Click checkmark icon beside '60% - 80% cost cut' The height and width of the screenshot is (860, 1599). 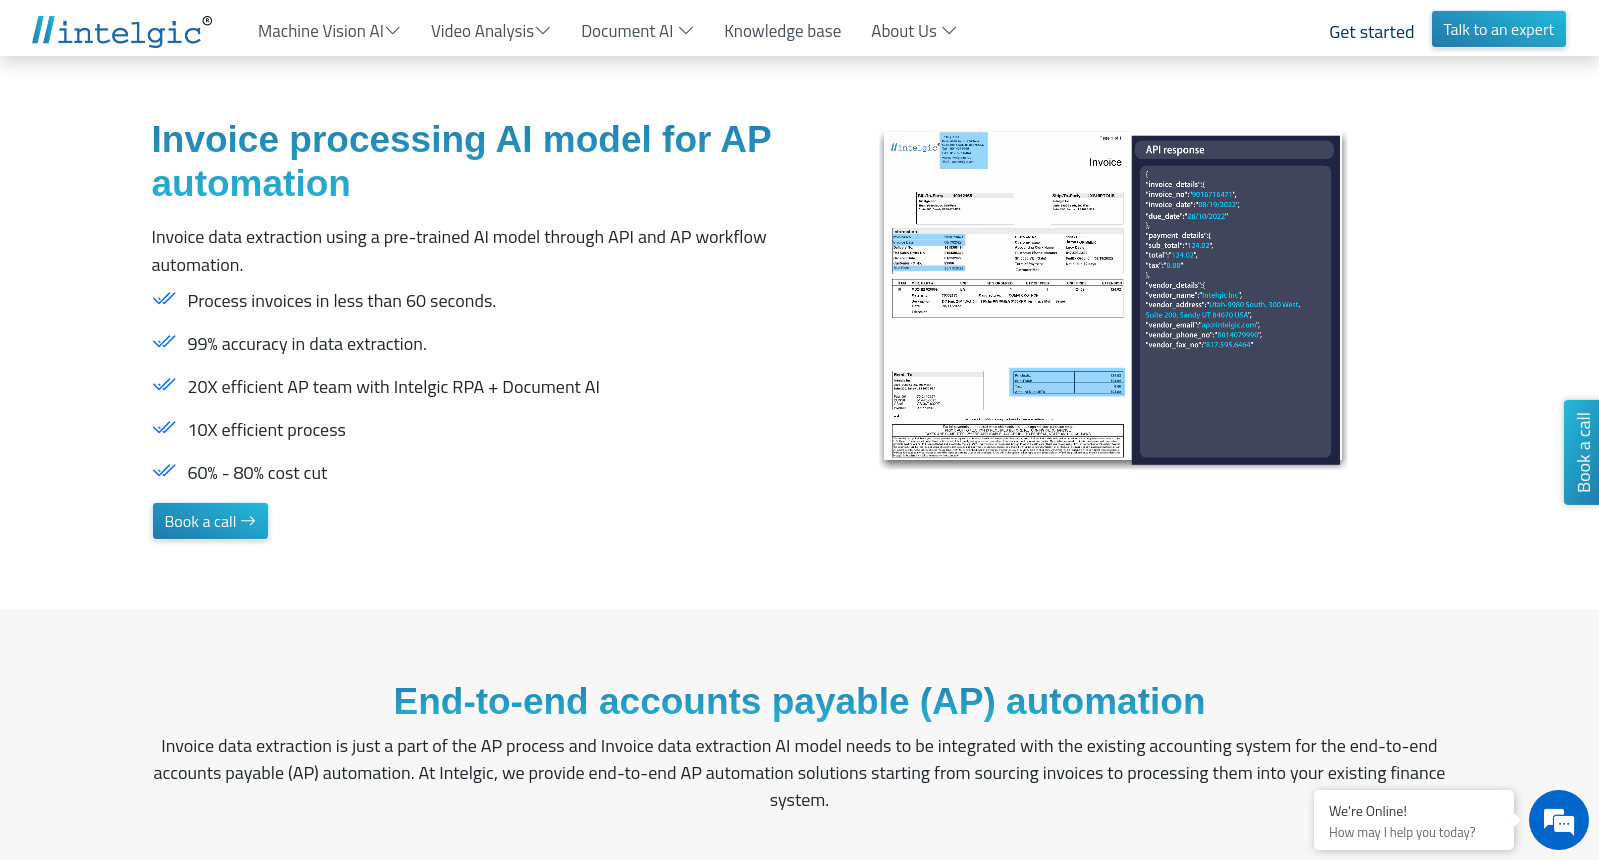(x=164, y=471)
